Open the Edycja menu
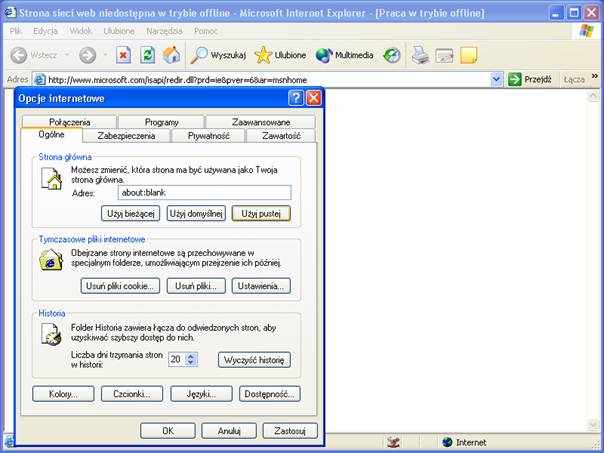 tap(45, 31)
